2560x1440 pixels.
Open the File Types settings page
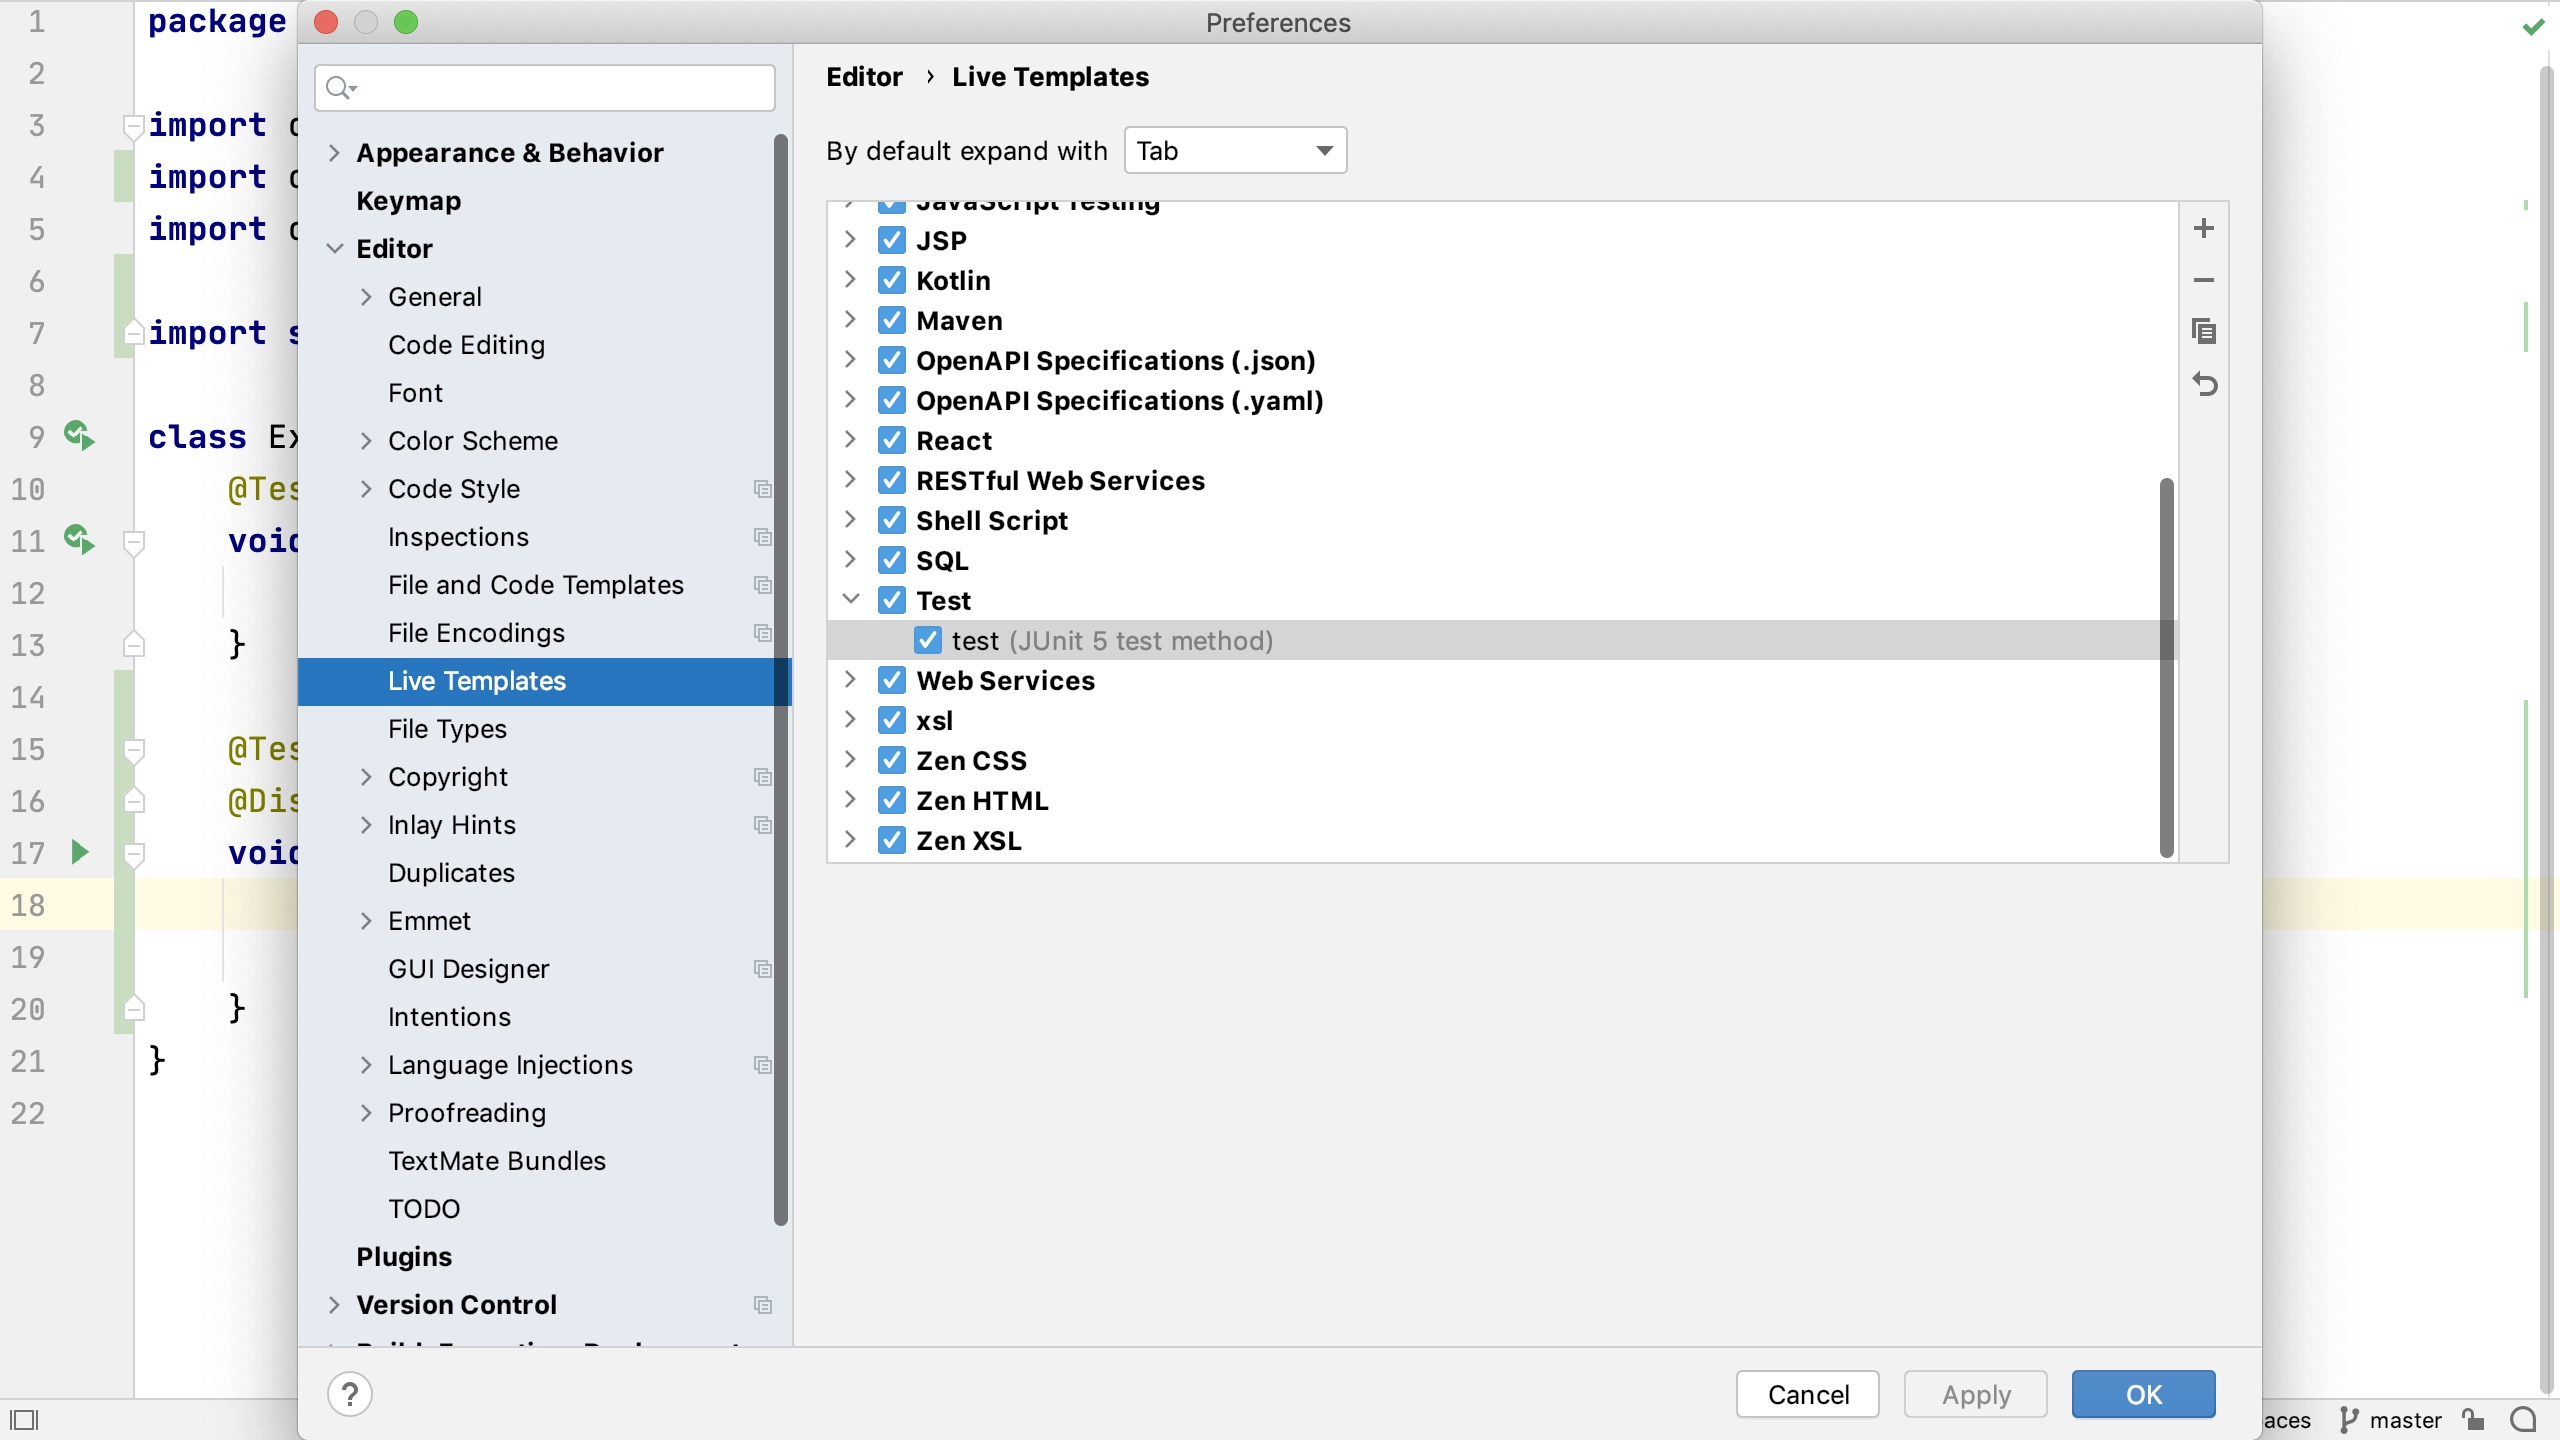click(447, 729)
